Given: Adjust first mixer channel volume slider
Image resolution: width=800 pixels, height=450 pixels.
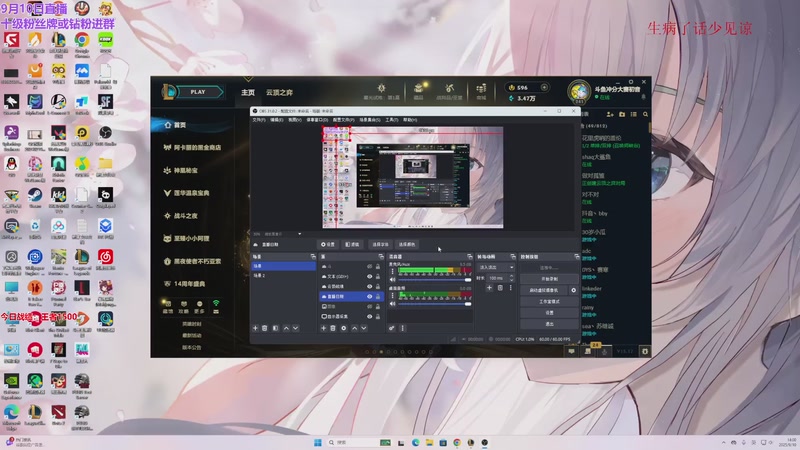Looking at the screenshot, I should pos(435,280).
